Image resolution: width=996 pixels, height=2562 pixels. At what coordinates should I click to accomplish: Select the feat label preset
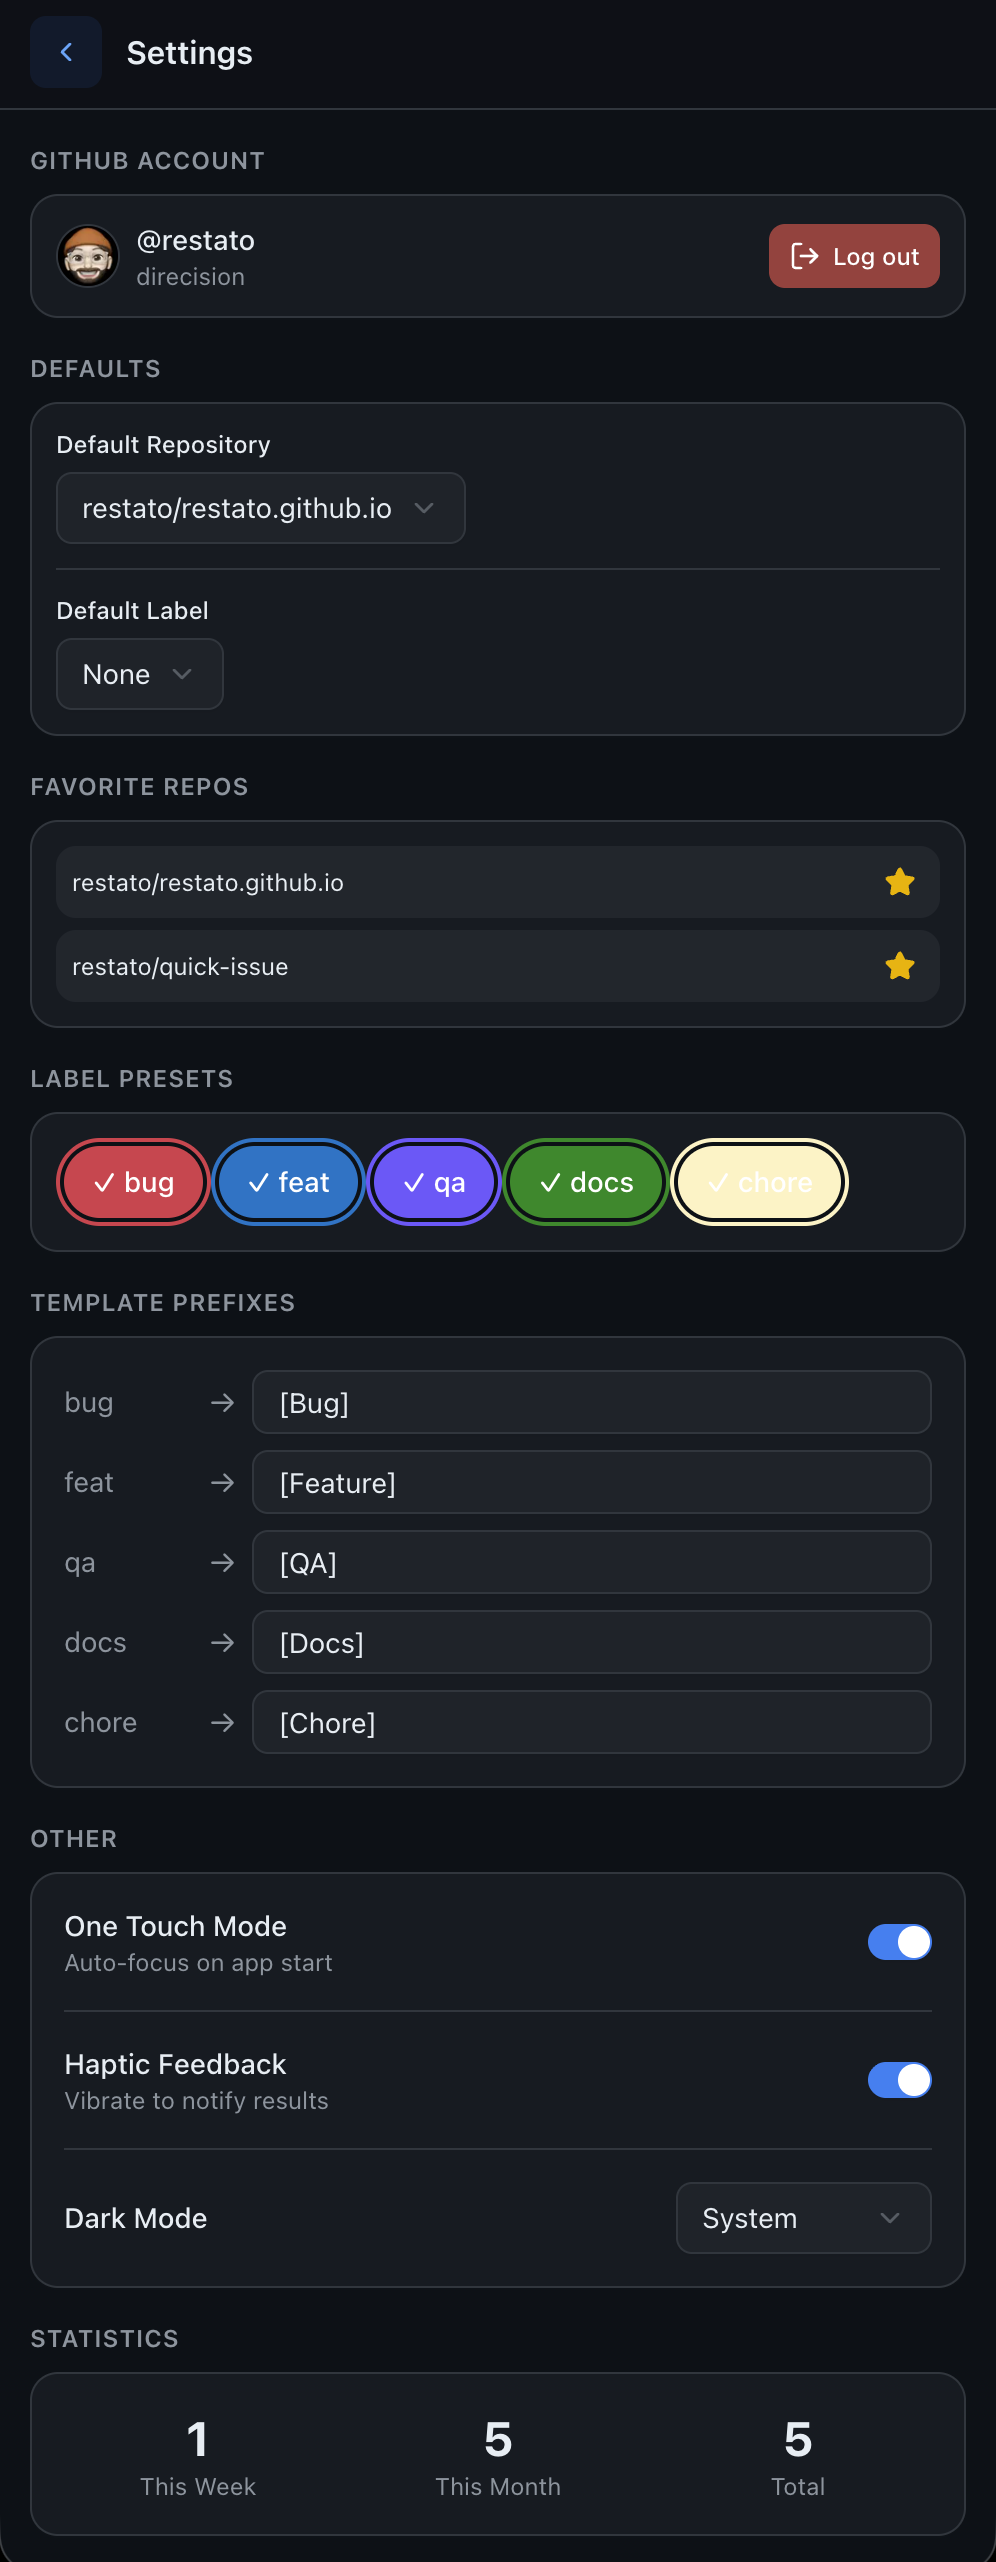tap(288, 1182)
